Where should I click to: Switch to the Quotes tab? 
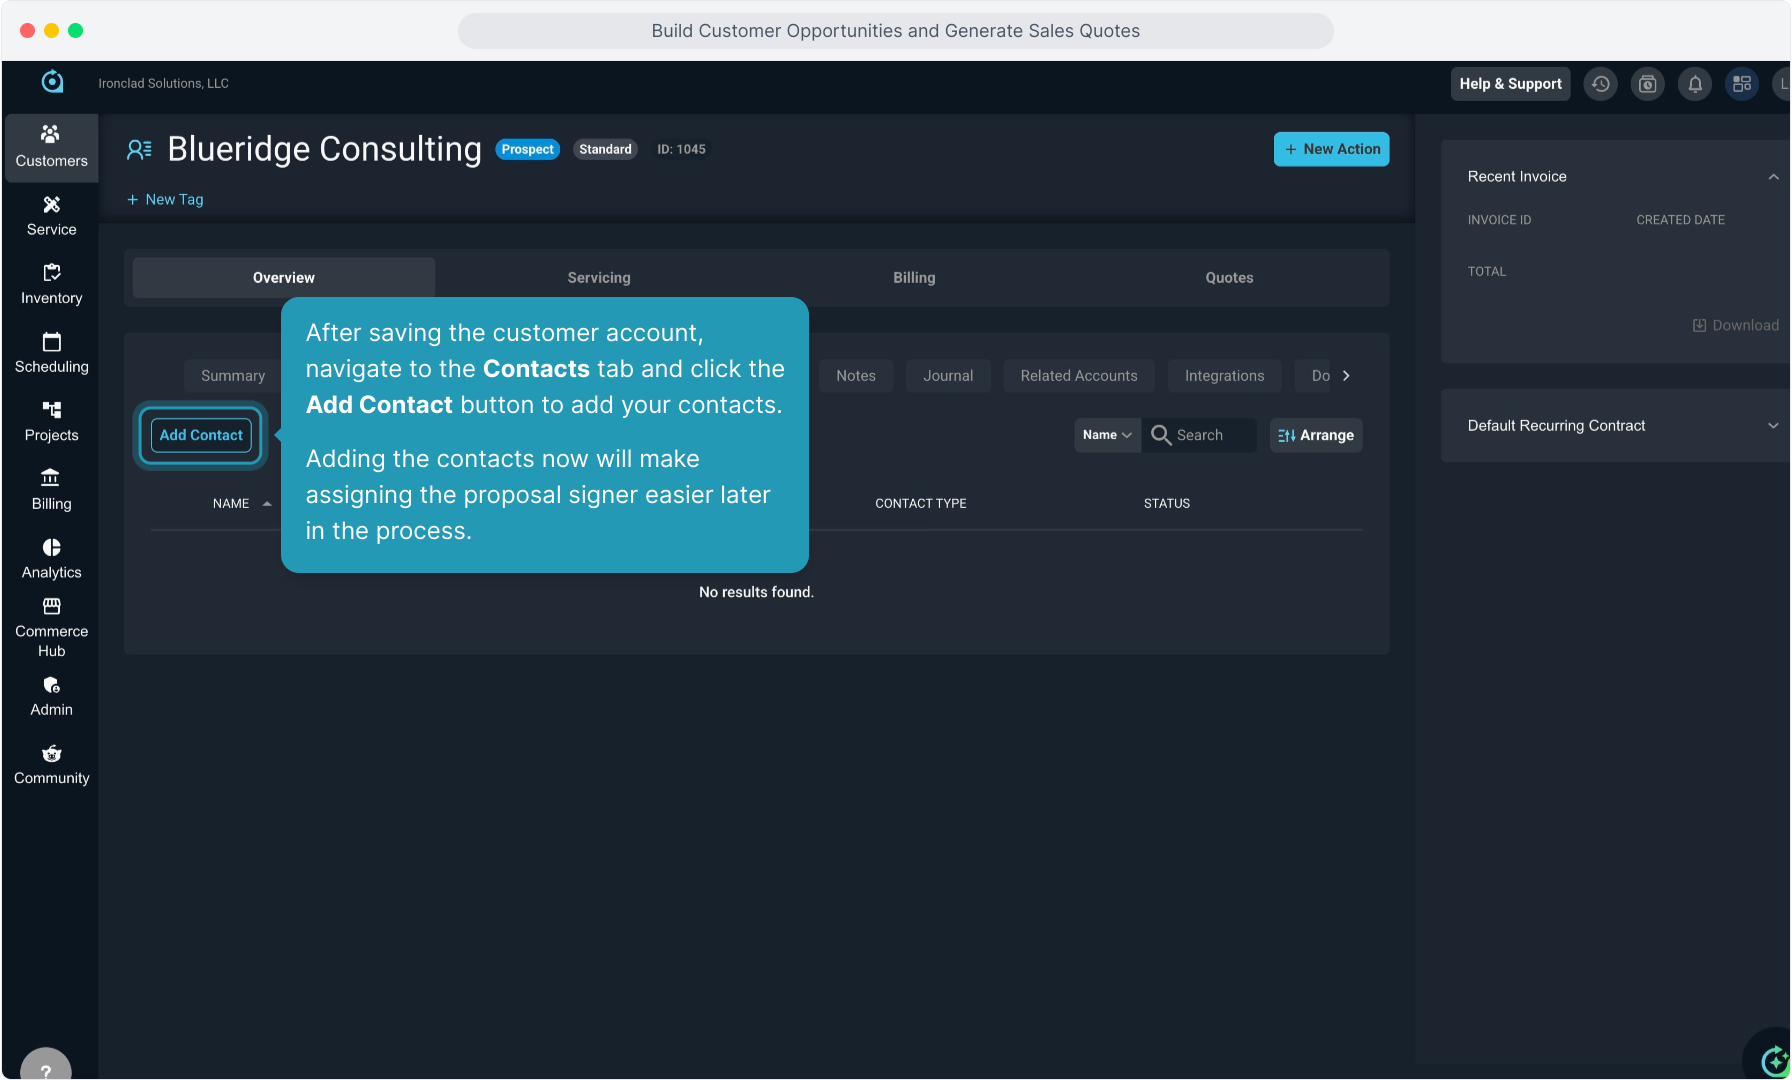[1229, 278]
